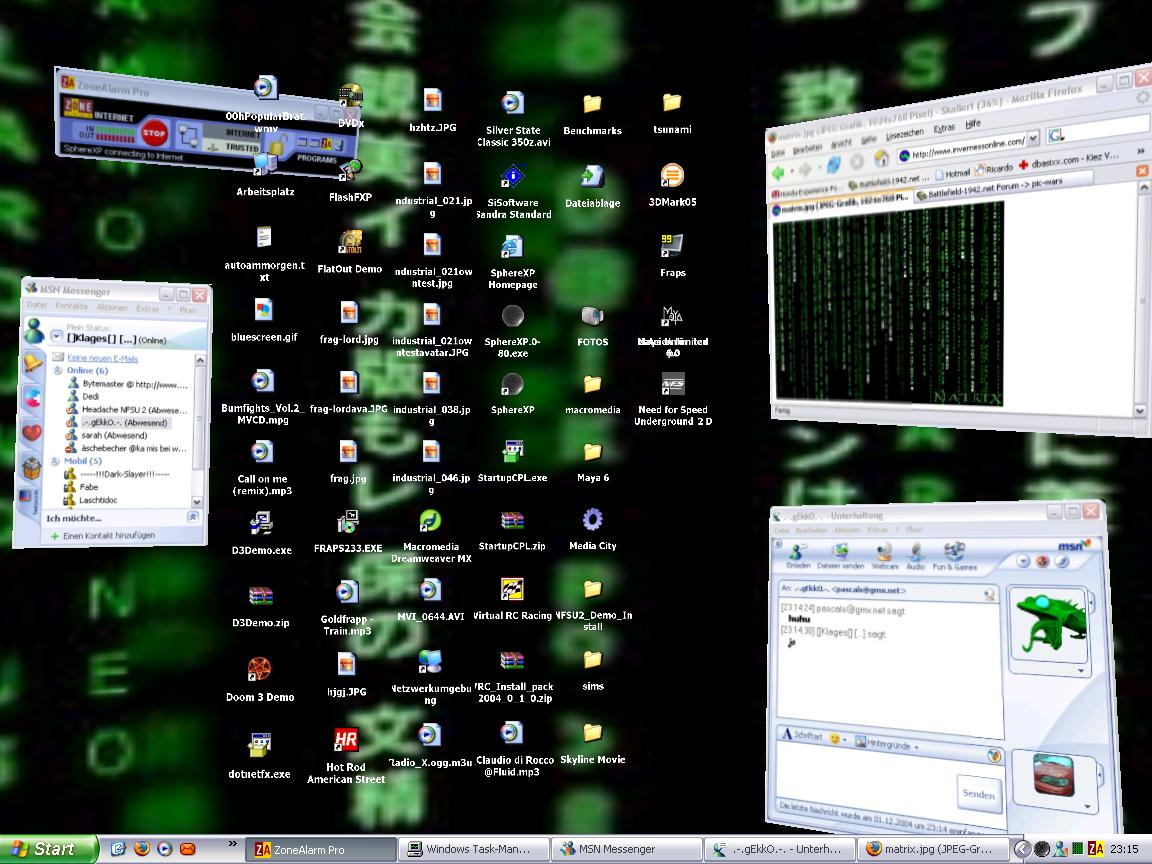Select the FOTOS desktop icon
Viewport: 1152px width, 864px height.
click(x=593, y=325)
